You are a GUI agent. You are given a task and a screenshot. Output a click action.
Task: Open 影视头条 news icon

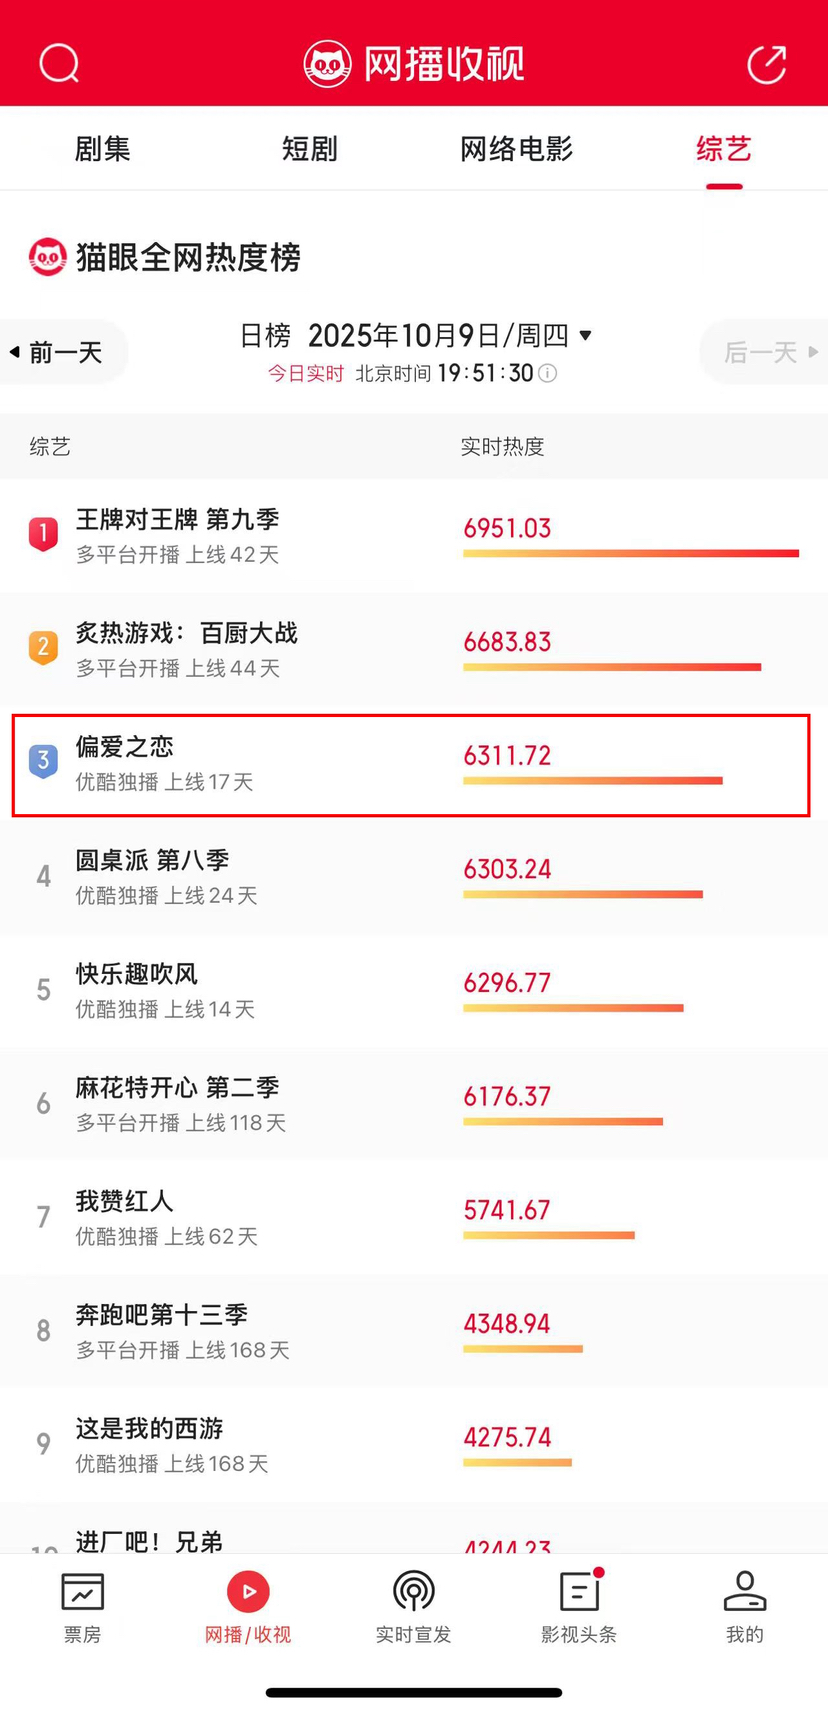(579, 1591)
